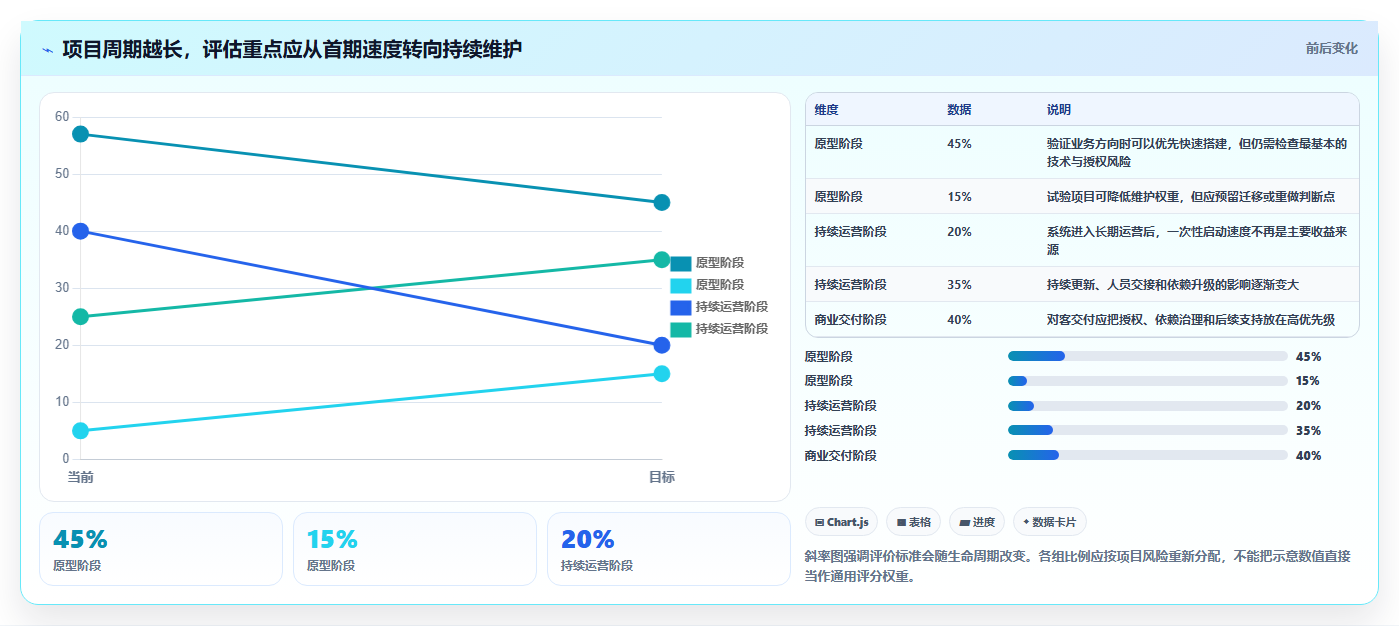
Task: Click the footnote text starting 斜率图强调
Action: point(1078,566)
